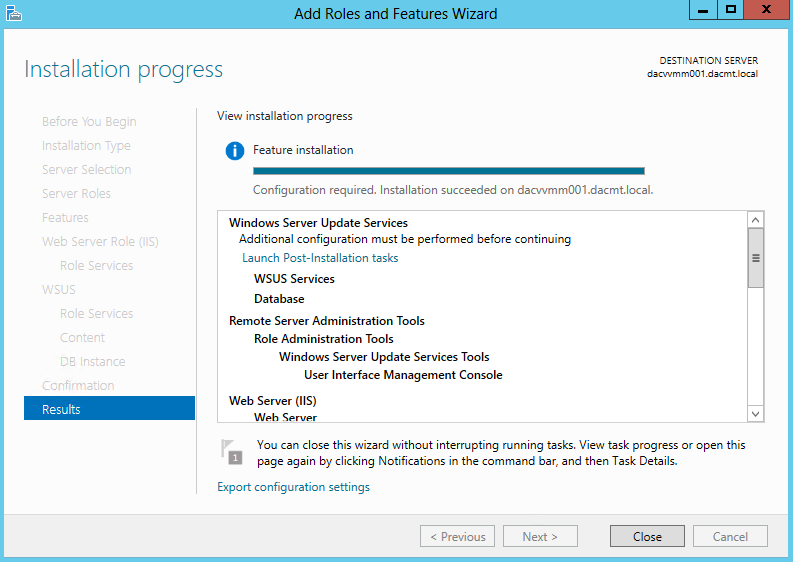Click the < Previous button
Screen dimensions: 793x562
tap(457, 536)
